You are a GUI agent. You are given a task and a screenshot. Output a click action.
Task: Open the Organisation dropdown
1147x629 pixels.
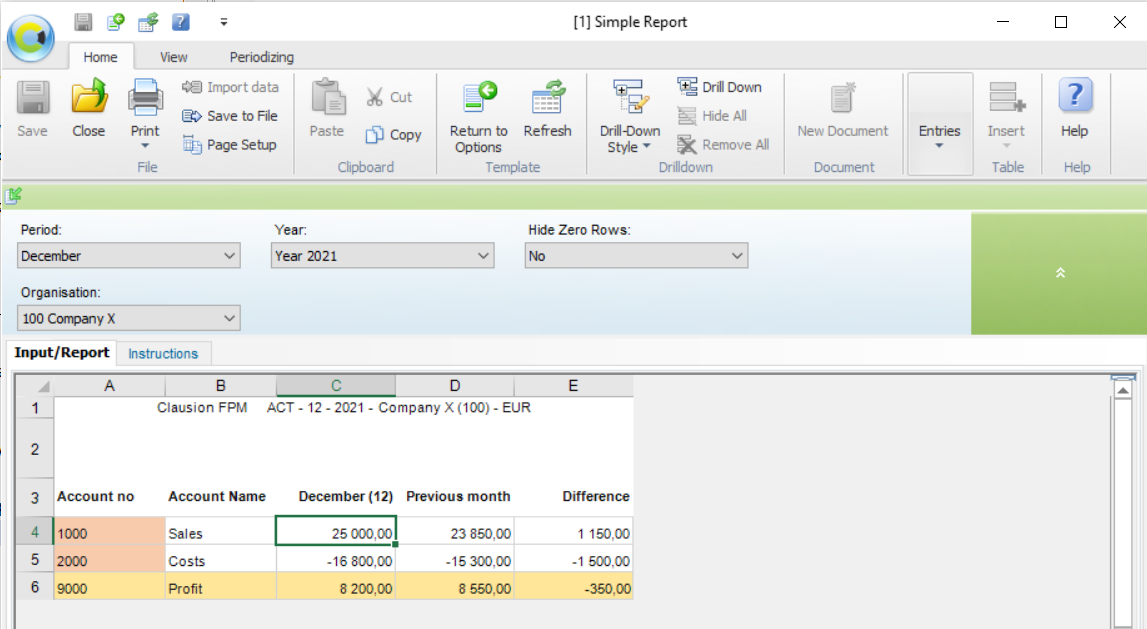(x=129, y=318)
